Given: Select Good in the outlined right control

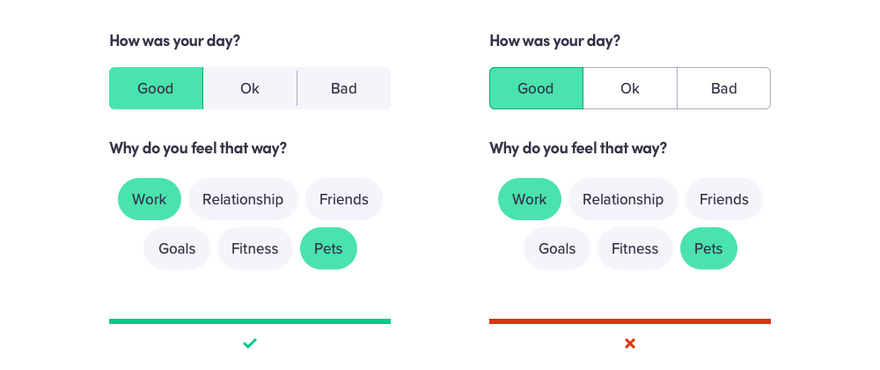Looking at the screenshot, I should [x=536, y=88].
